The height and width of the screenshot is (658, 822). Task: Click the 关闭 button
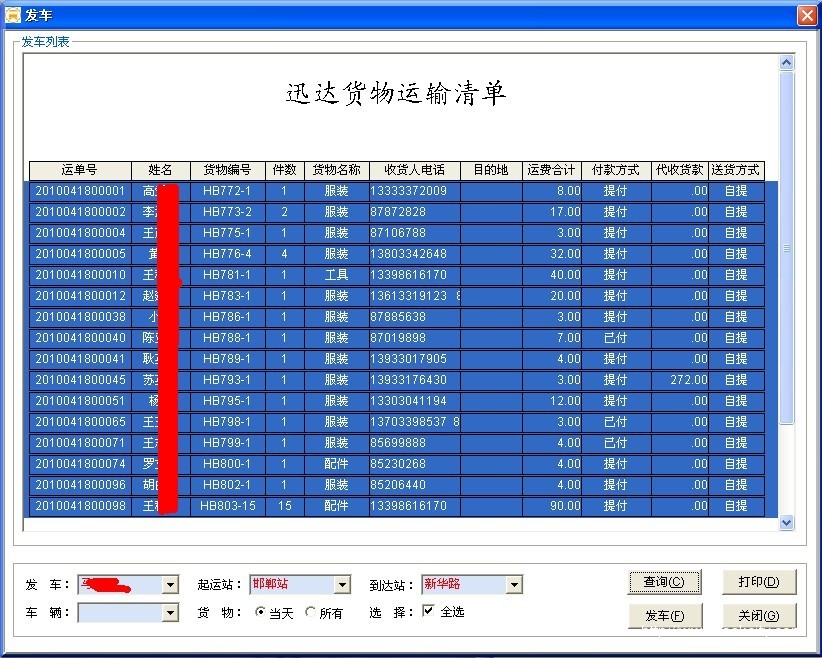coord(759,616)
